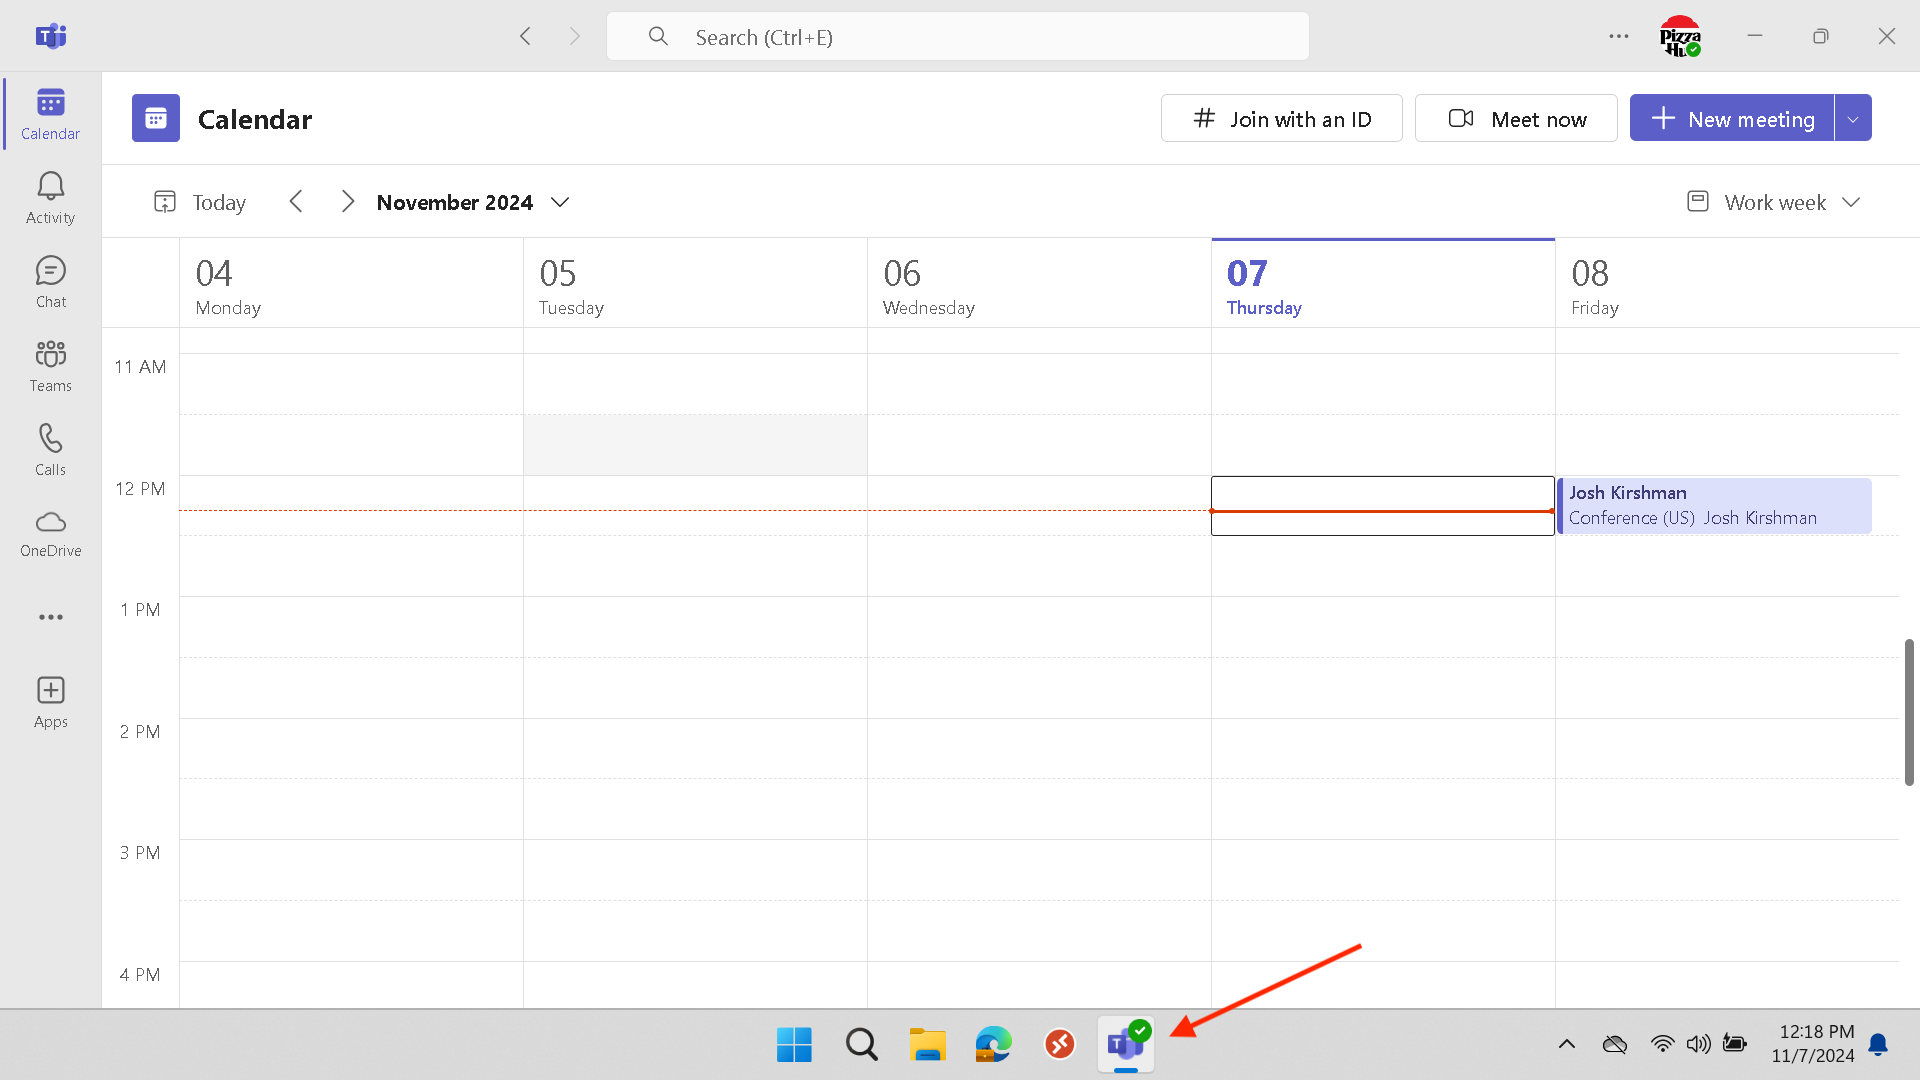Expand the New meeting dropdown arrow

tap(1852, 119)
